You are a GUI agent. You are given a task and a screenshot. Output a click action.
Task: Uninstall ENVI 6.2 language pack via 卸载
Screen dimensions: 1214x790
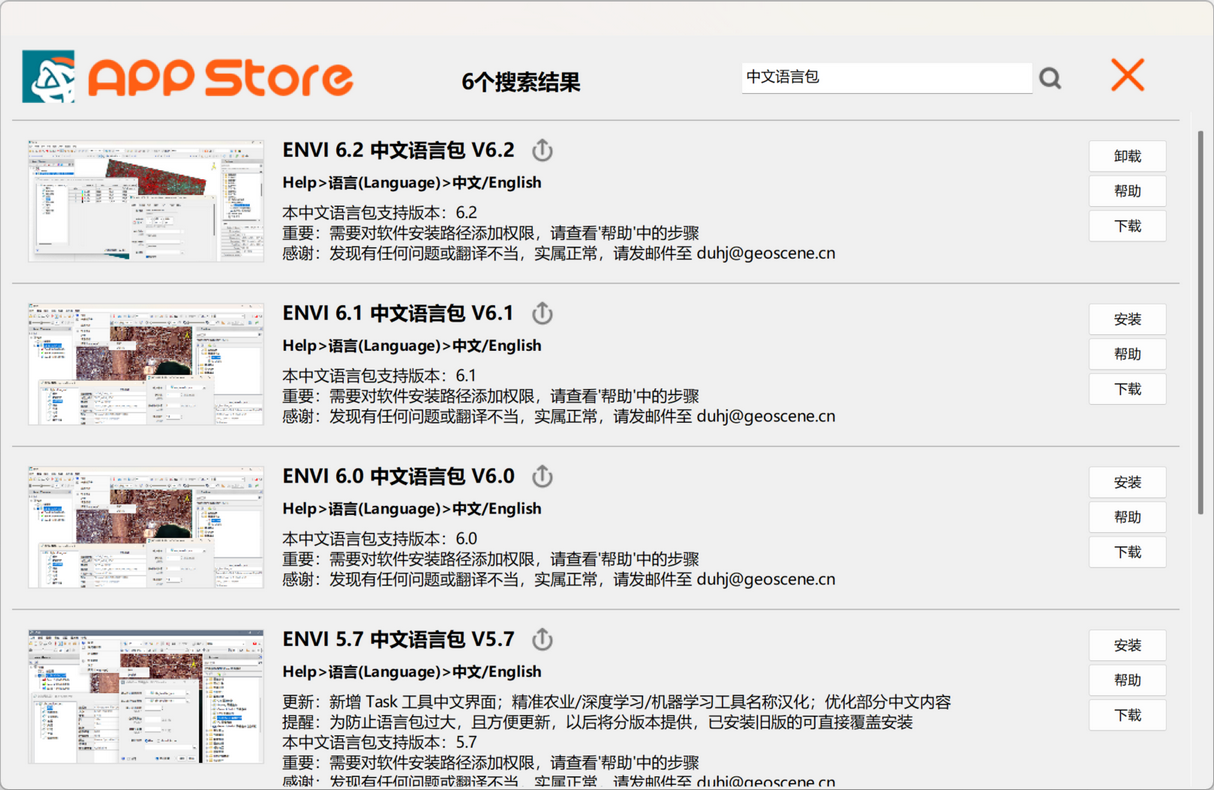click(x=1127, y=156)
